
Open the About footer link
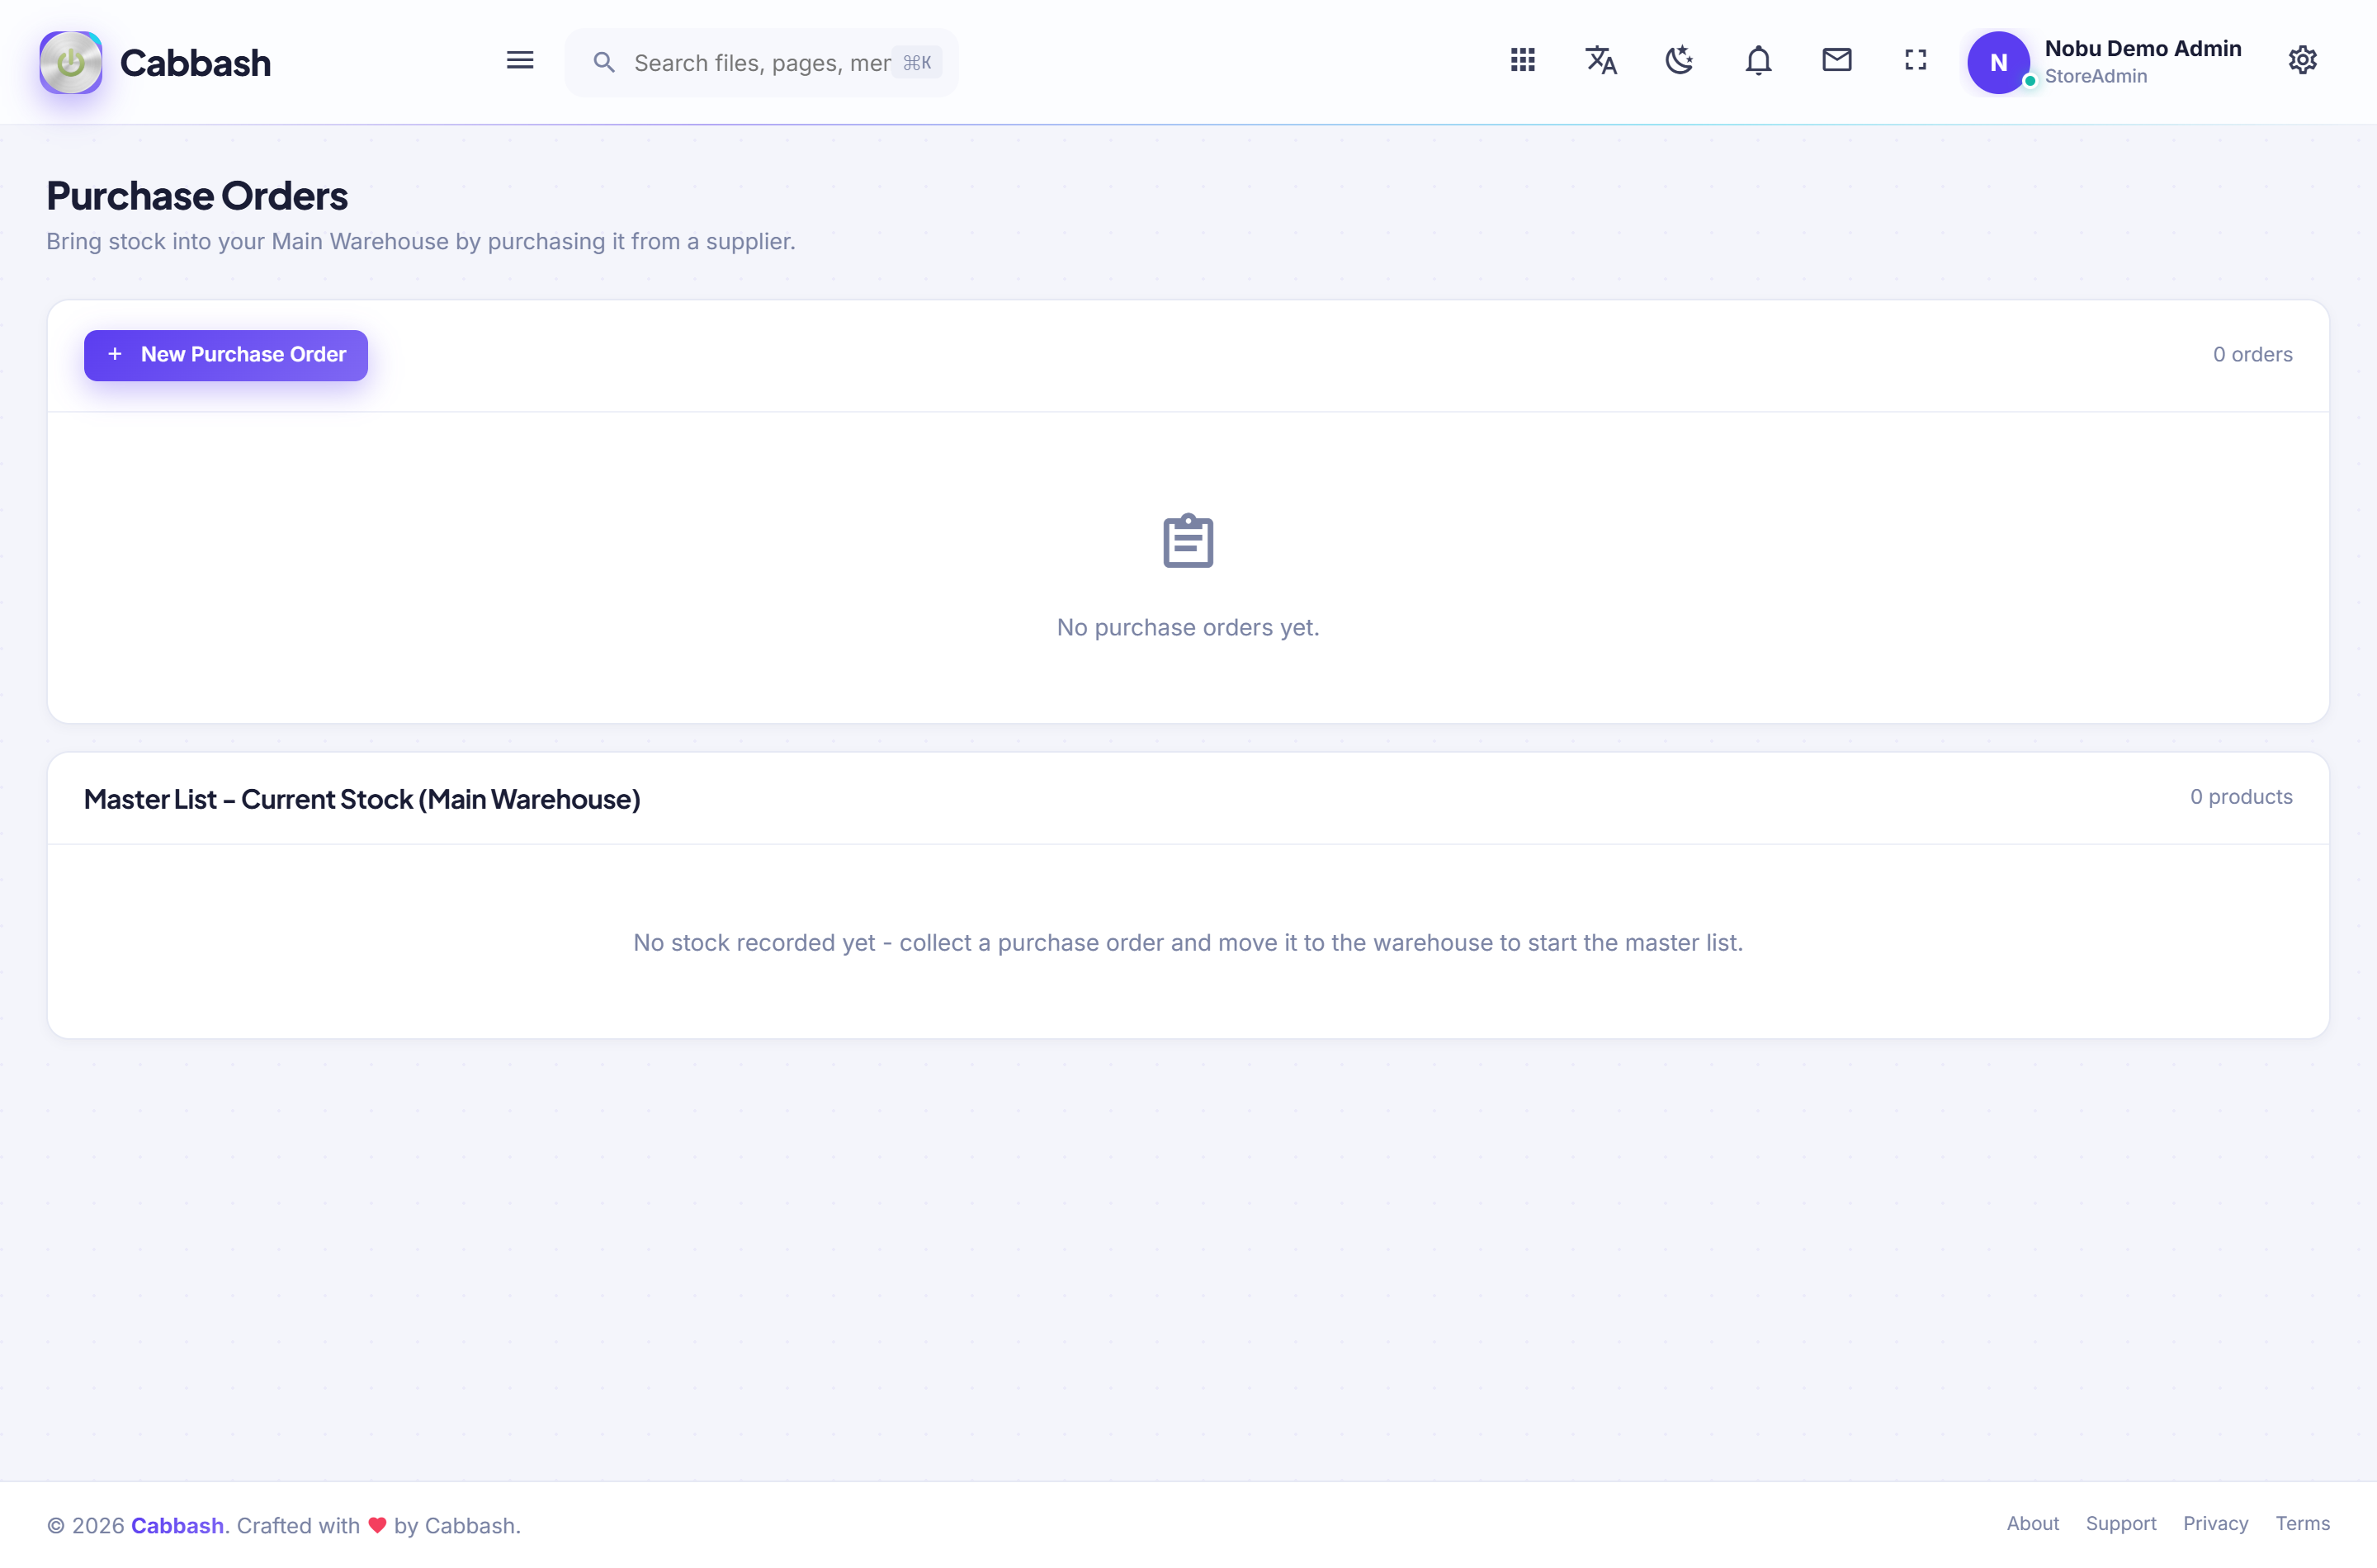[x=2032, y=1524]
